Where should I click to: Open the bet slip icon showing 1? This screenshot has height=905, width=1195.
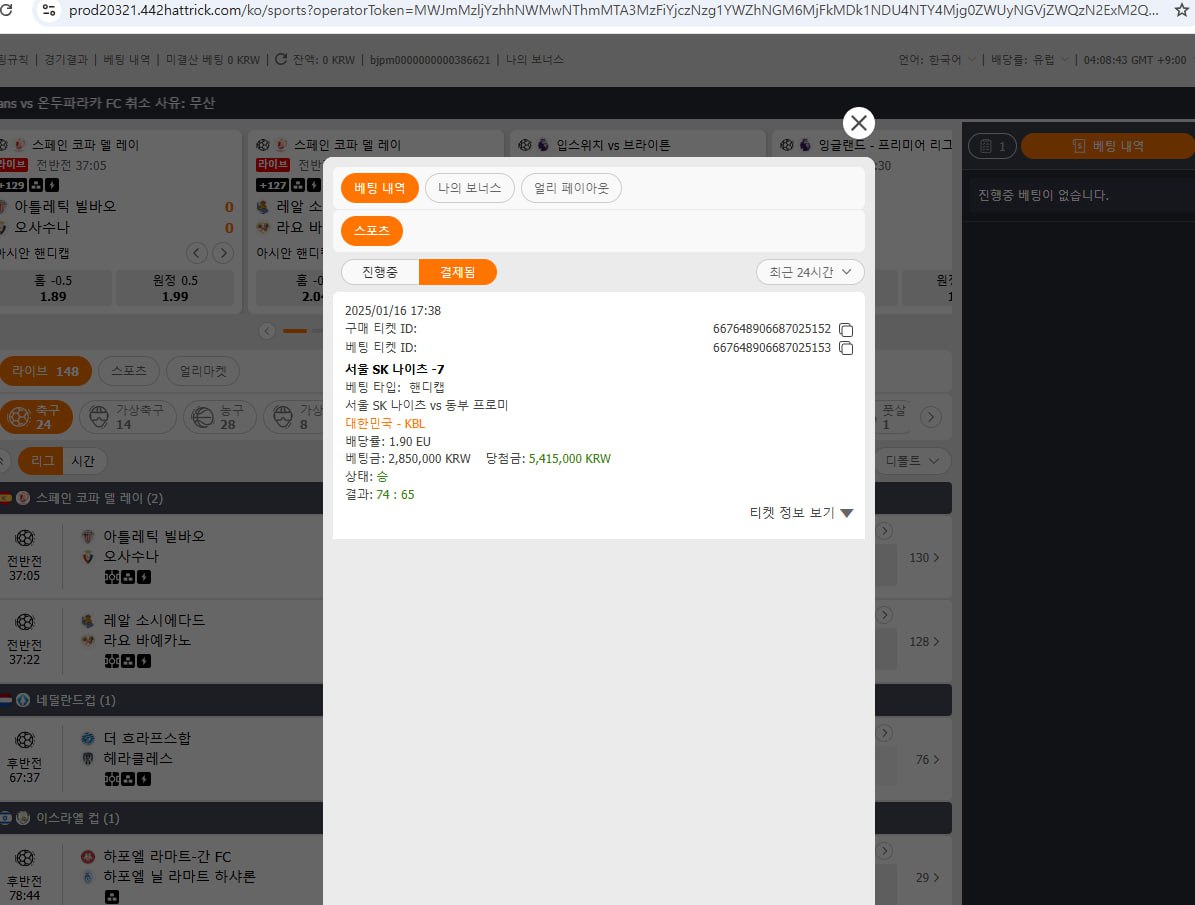pyautogui.click(x=992, y=146)
